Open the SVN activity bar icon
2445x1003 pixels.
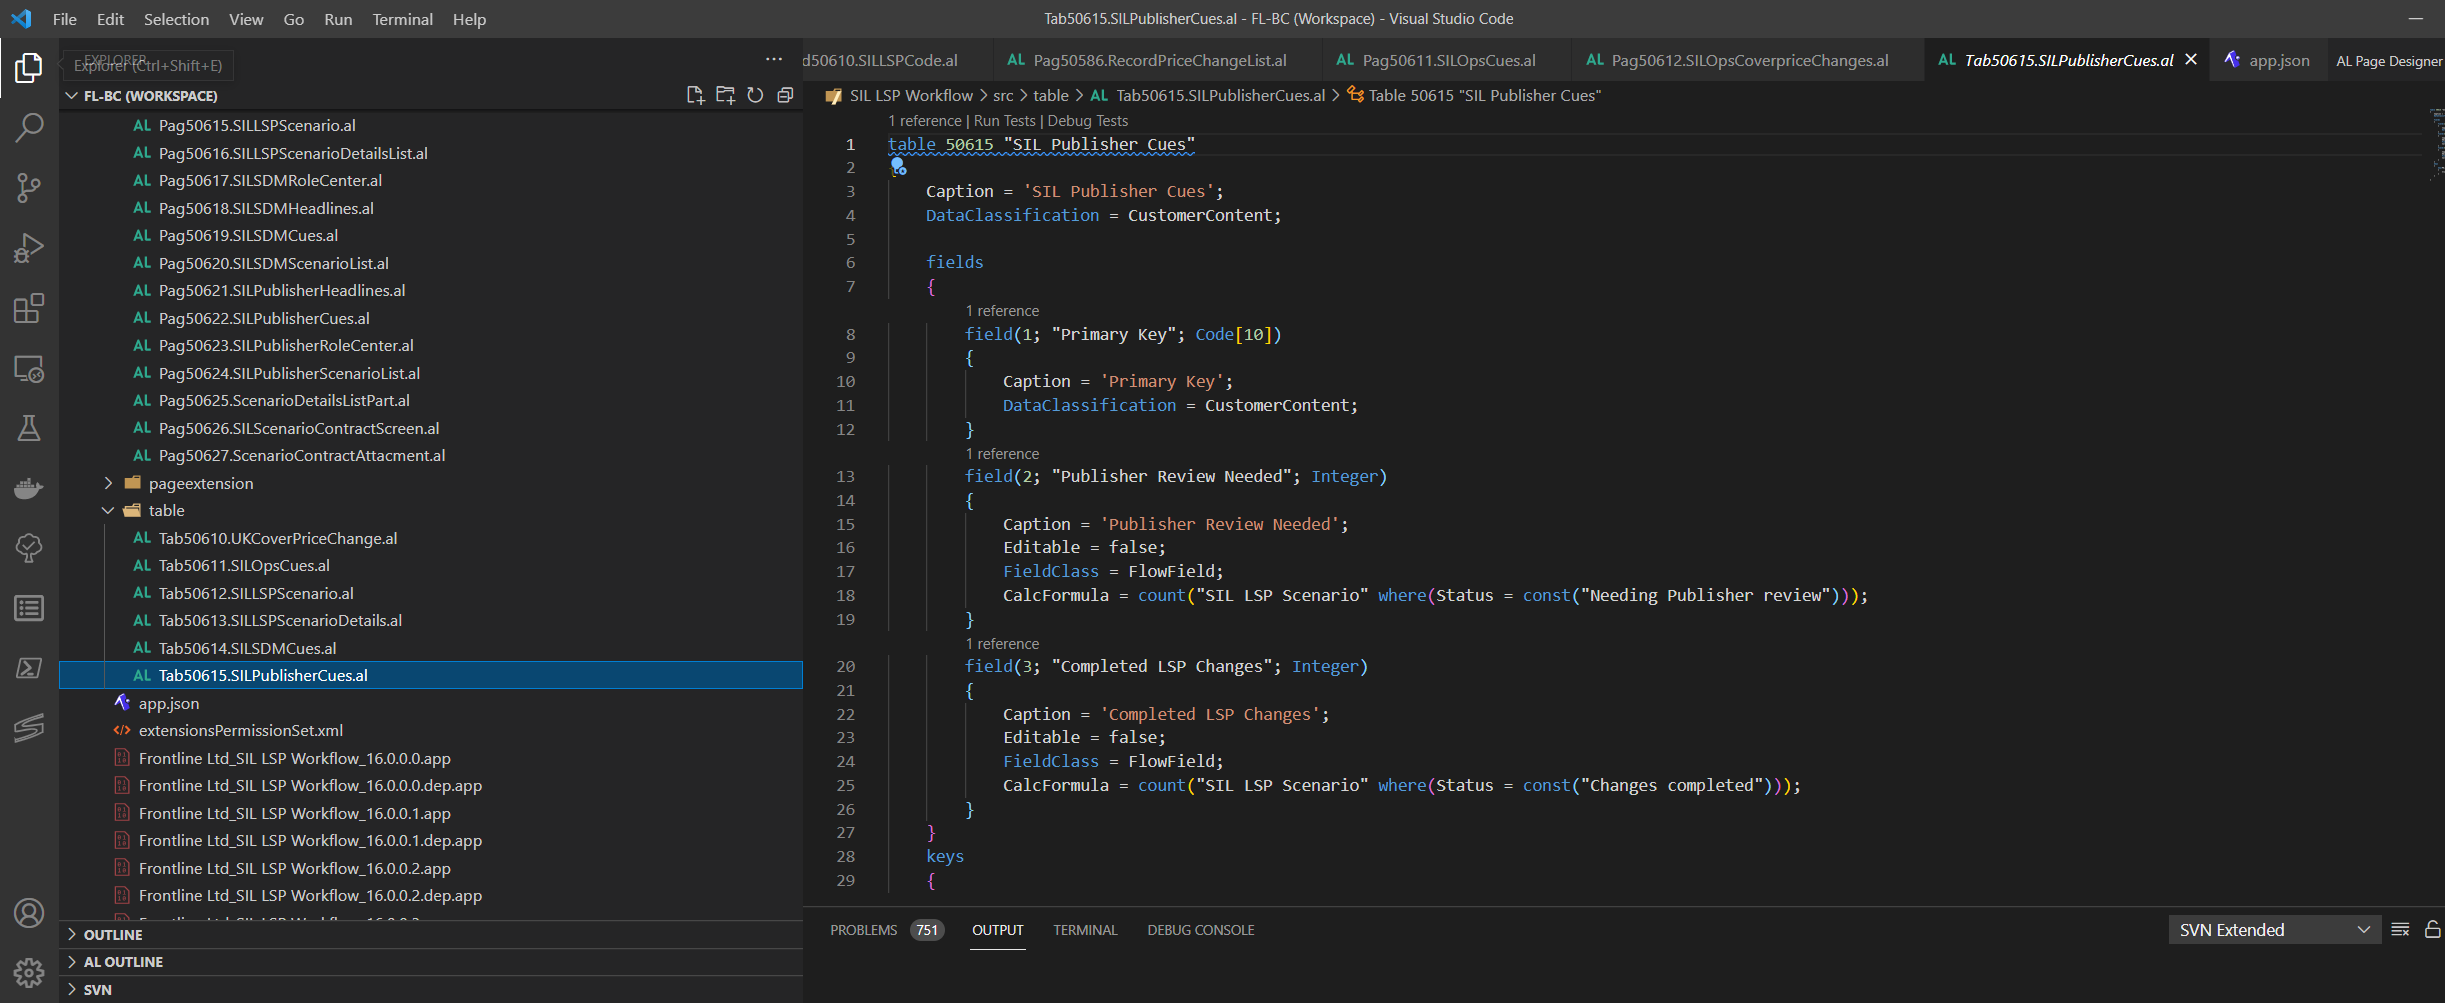[29, 727]
